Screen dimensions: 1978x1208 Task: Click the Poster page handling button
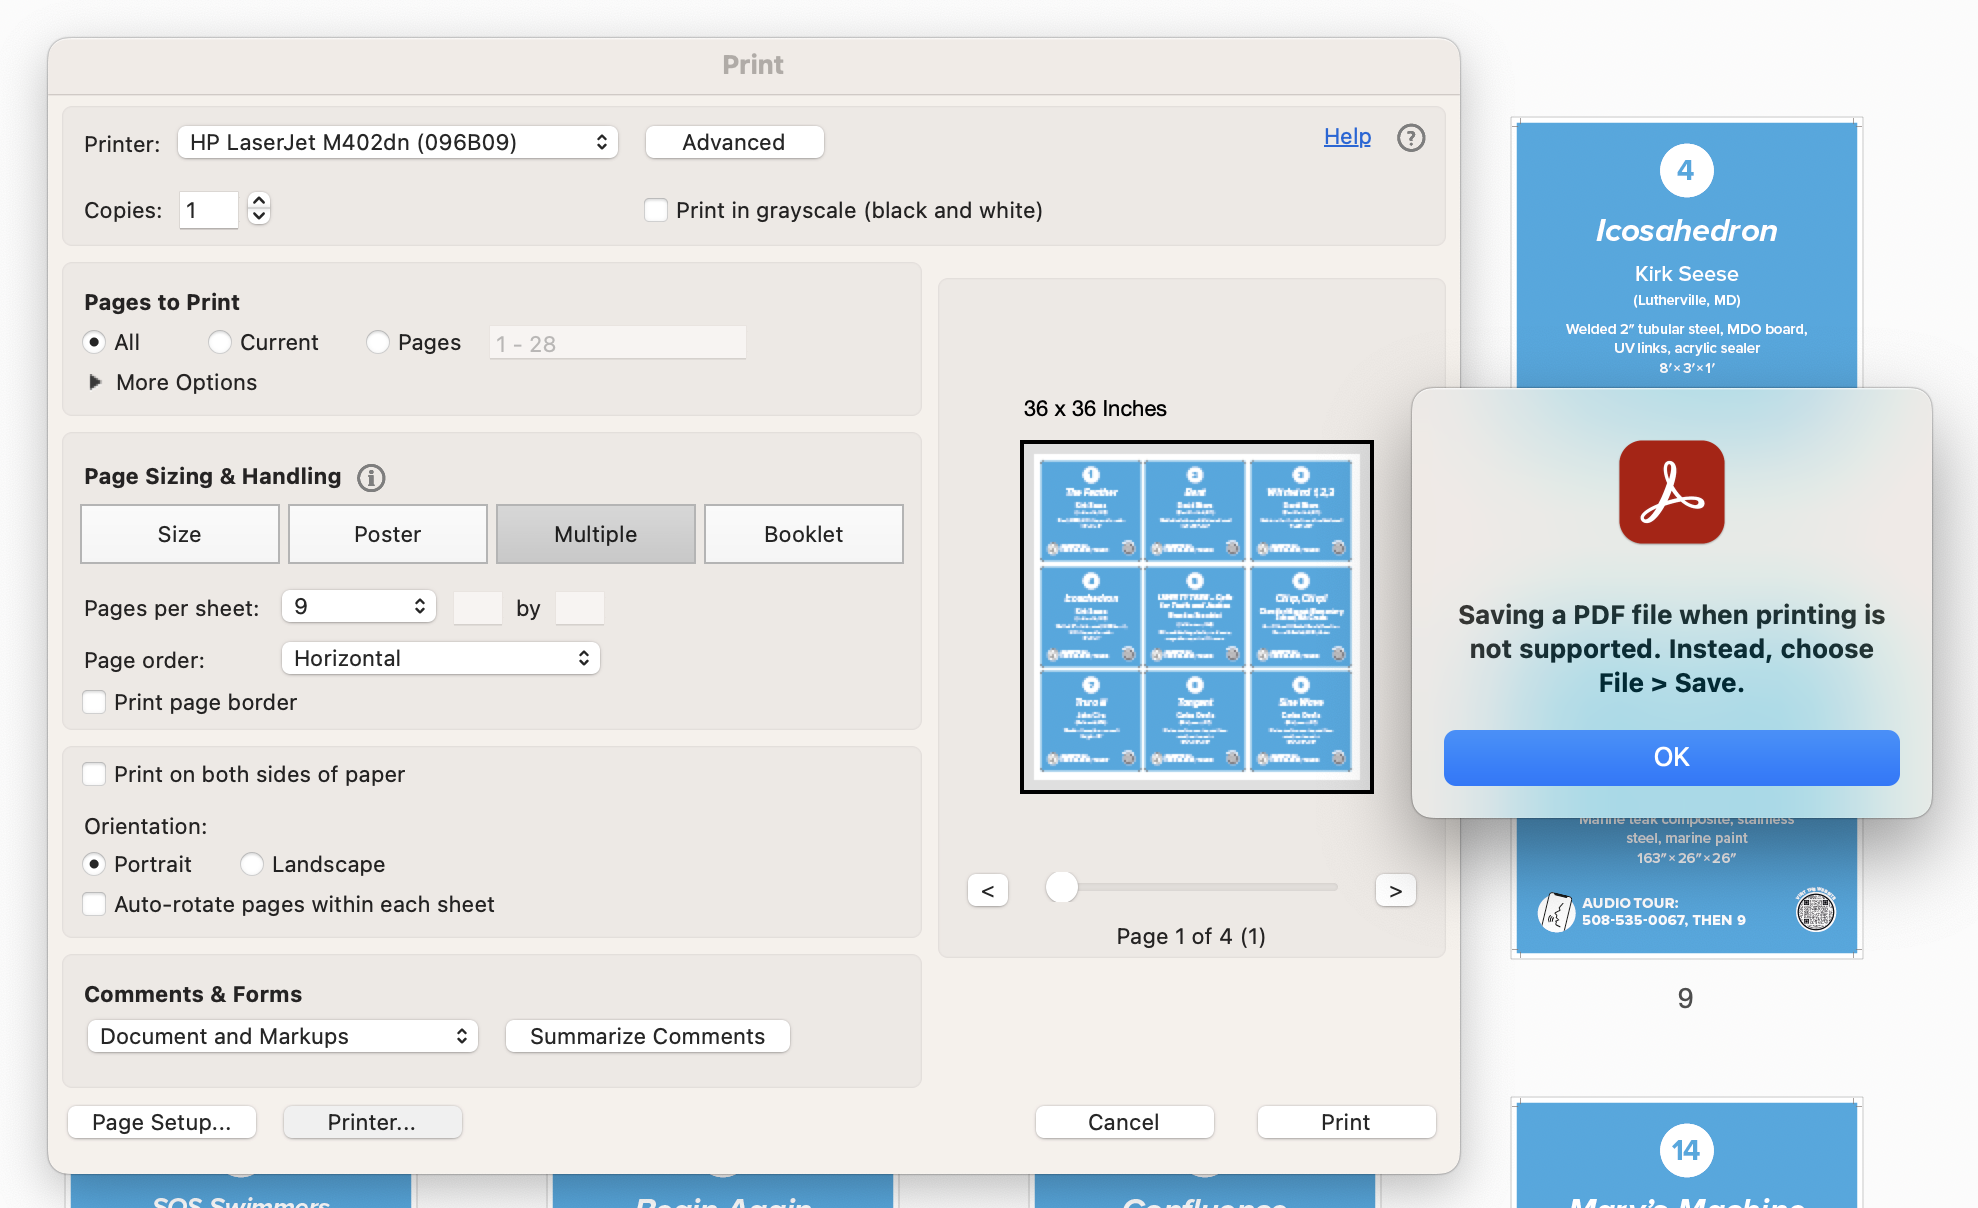386,534
